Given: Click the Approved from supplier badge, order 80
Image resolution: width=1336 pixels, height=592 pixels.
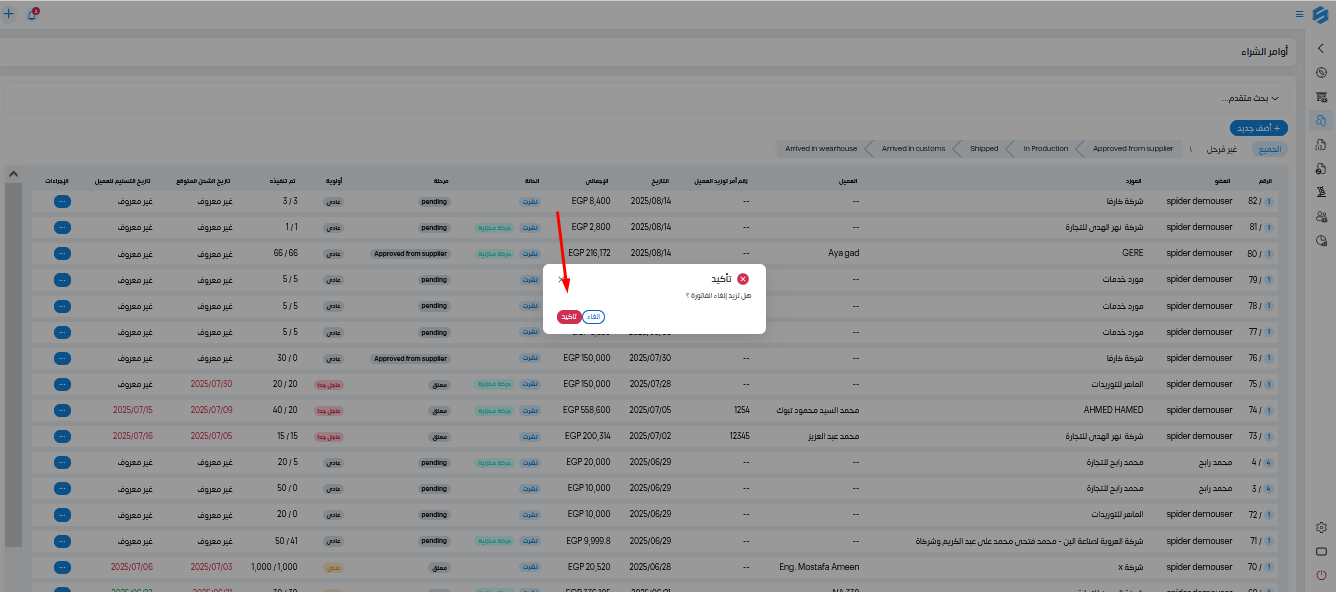Looking at the screenshot, I should (410, 254).
